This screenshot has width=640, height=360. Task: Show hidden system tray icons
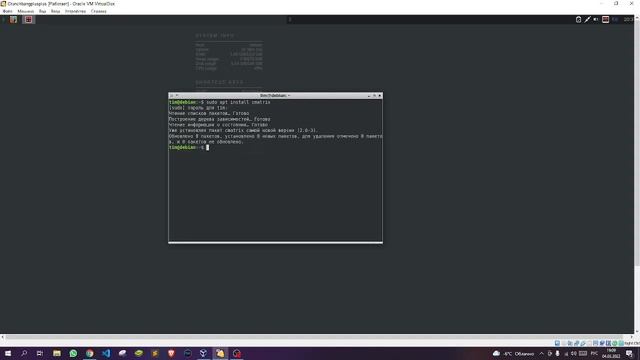pyautogui.click(x=542, y=353)
